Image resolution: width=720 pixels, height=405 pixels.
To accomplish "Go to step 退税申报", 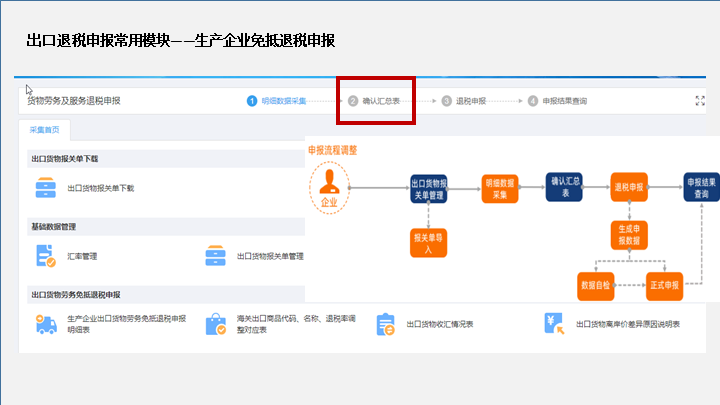I will (471, 101).
